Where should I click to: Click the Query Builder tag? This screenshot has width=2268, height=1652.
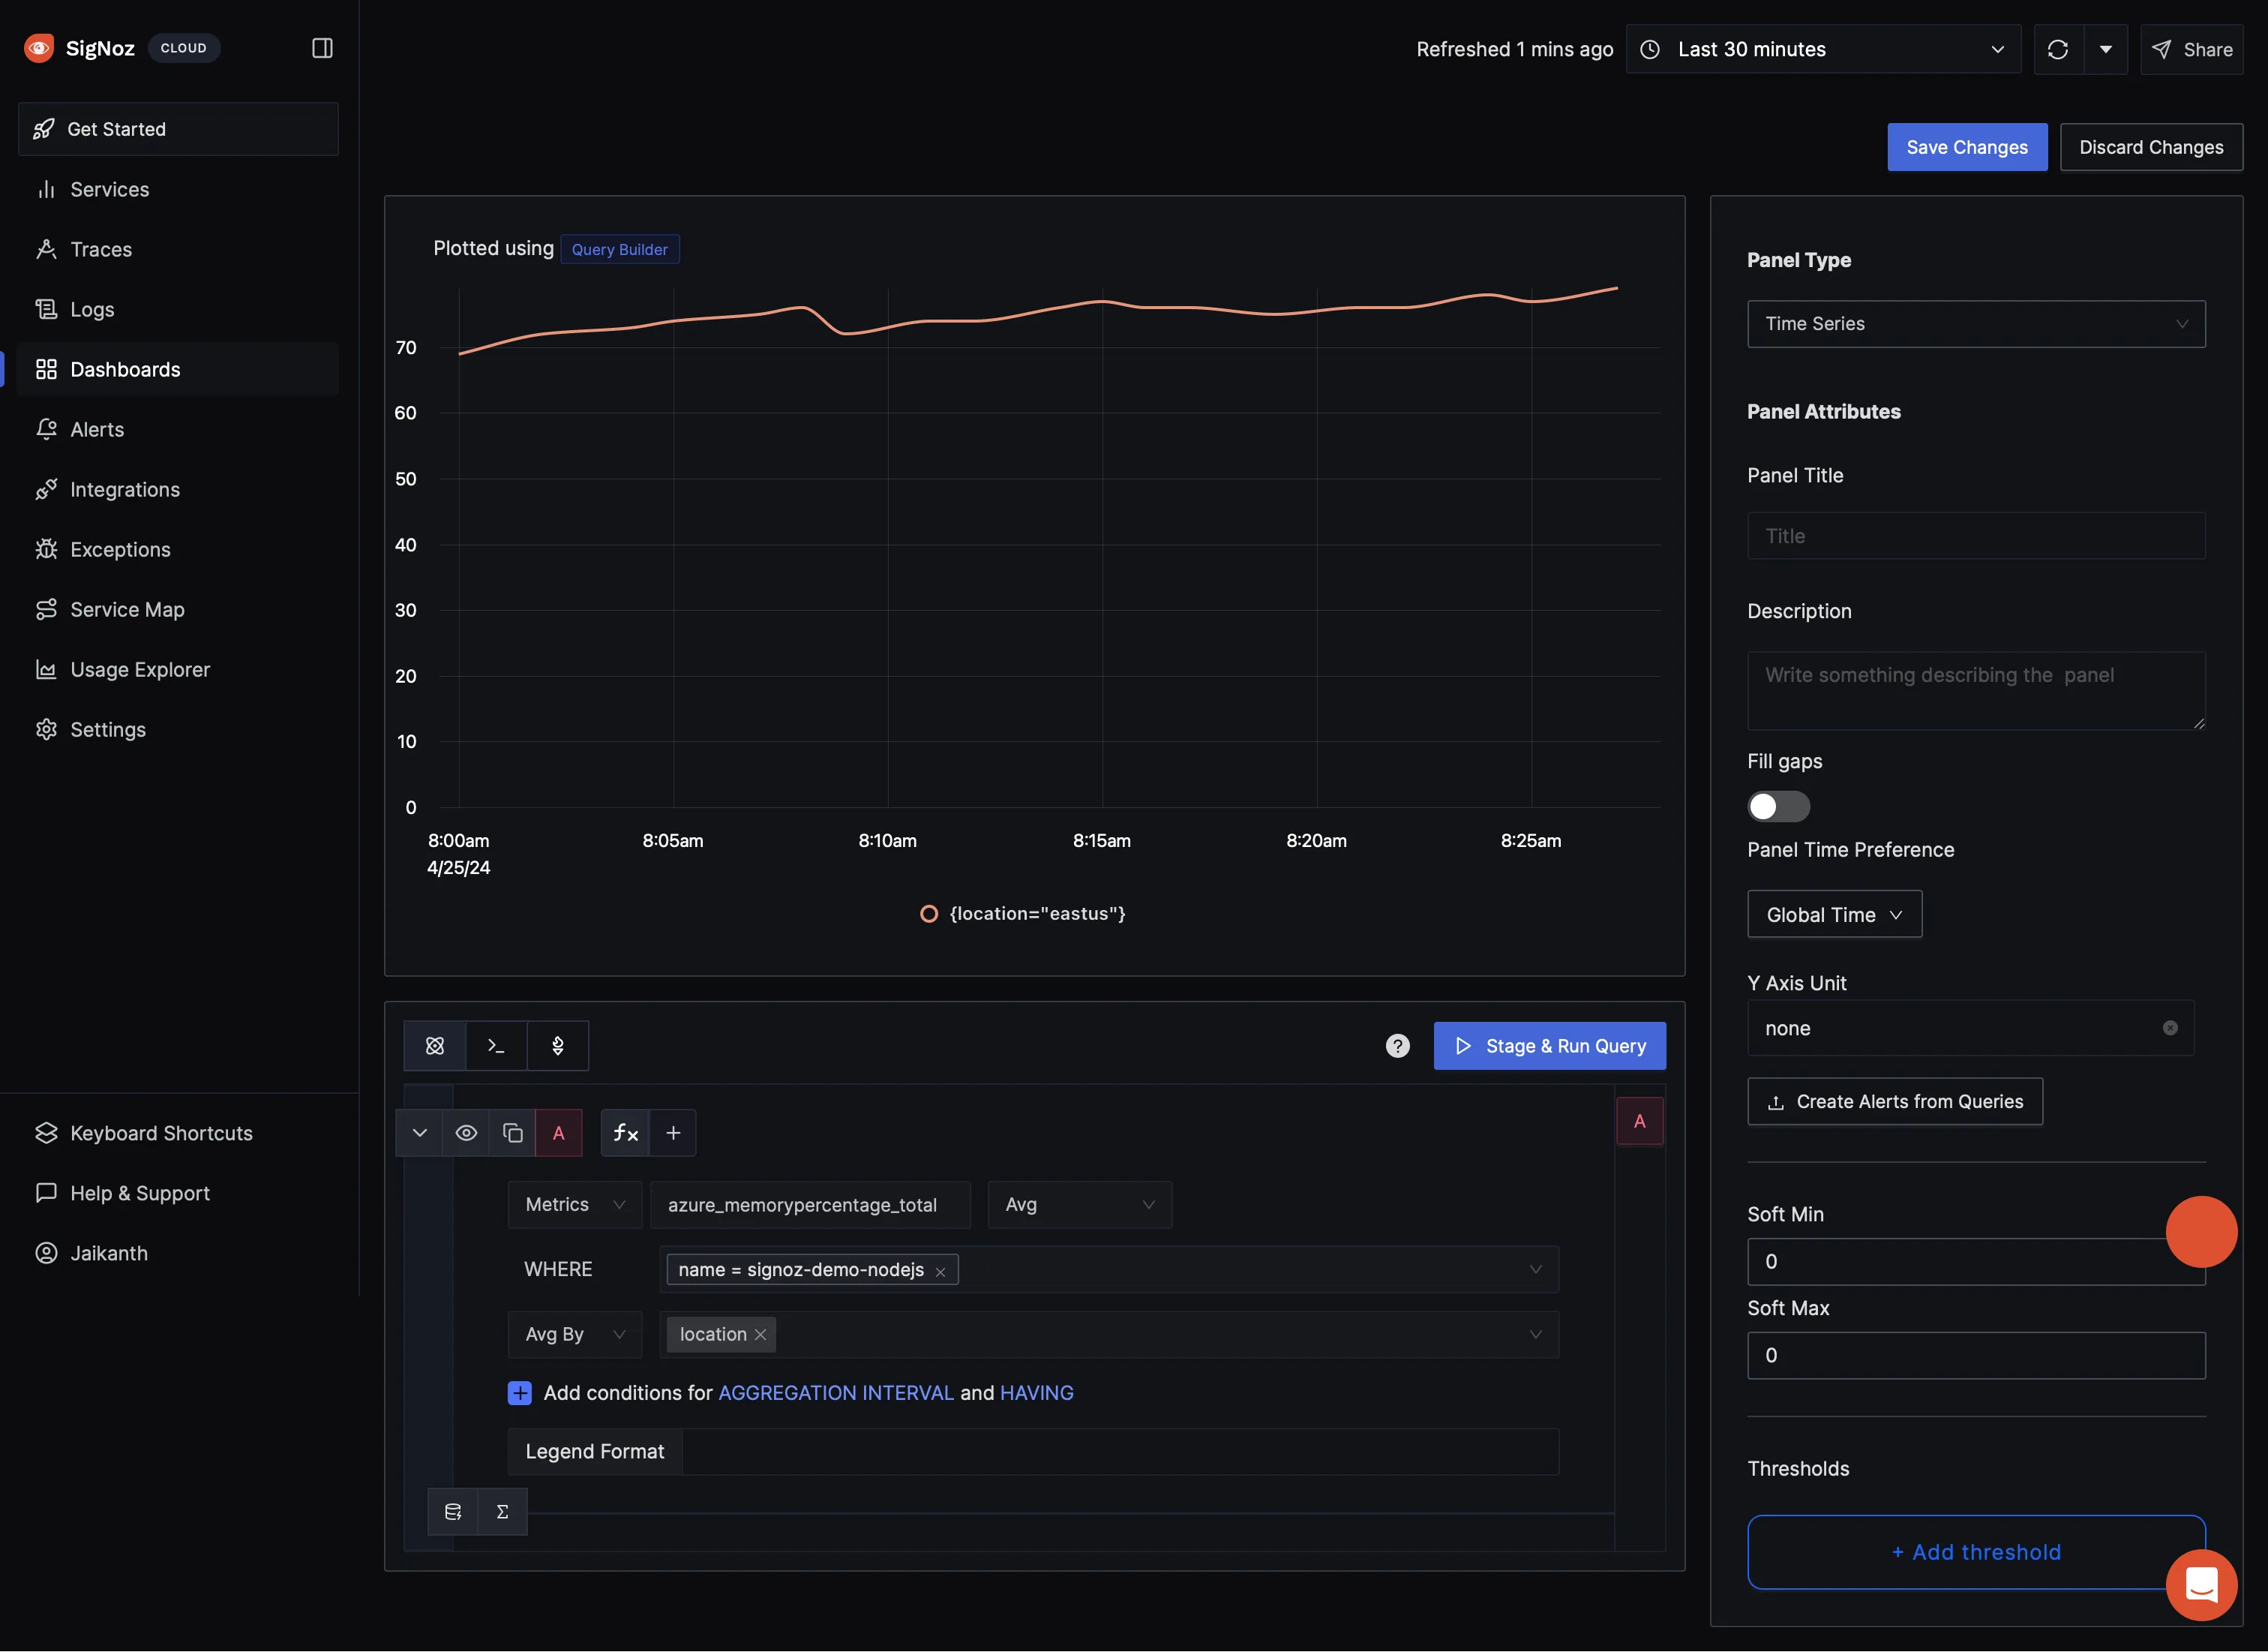620,249
